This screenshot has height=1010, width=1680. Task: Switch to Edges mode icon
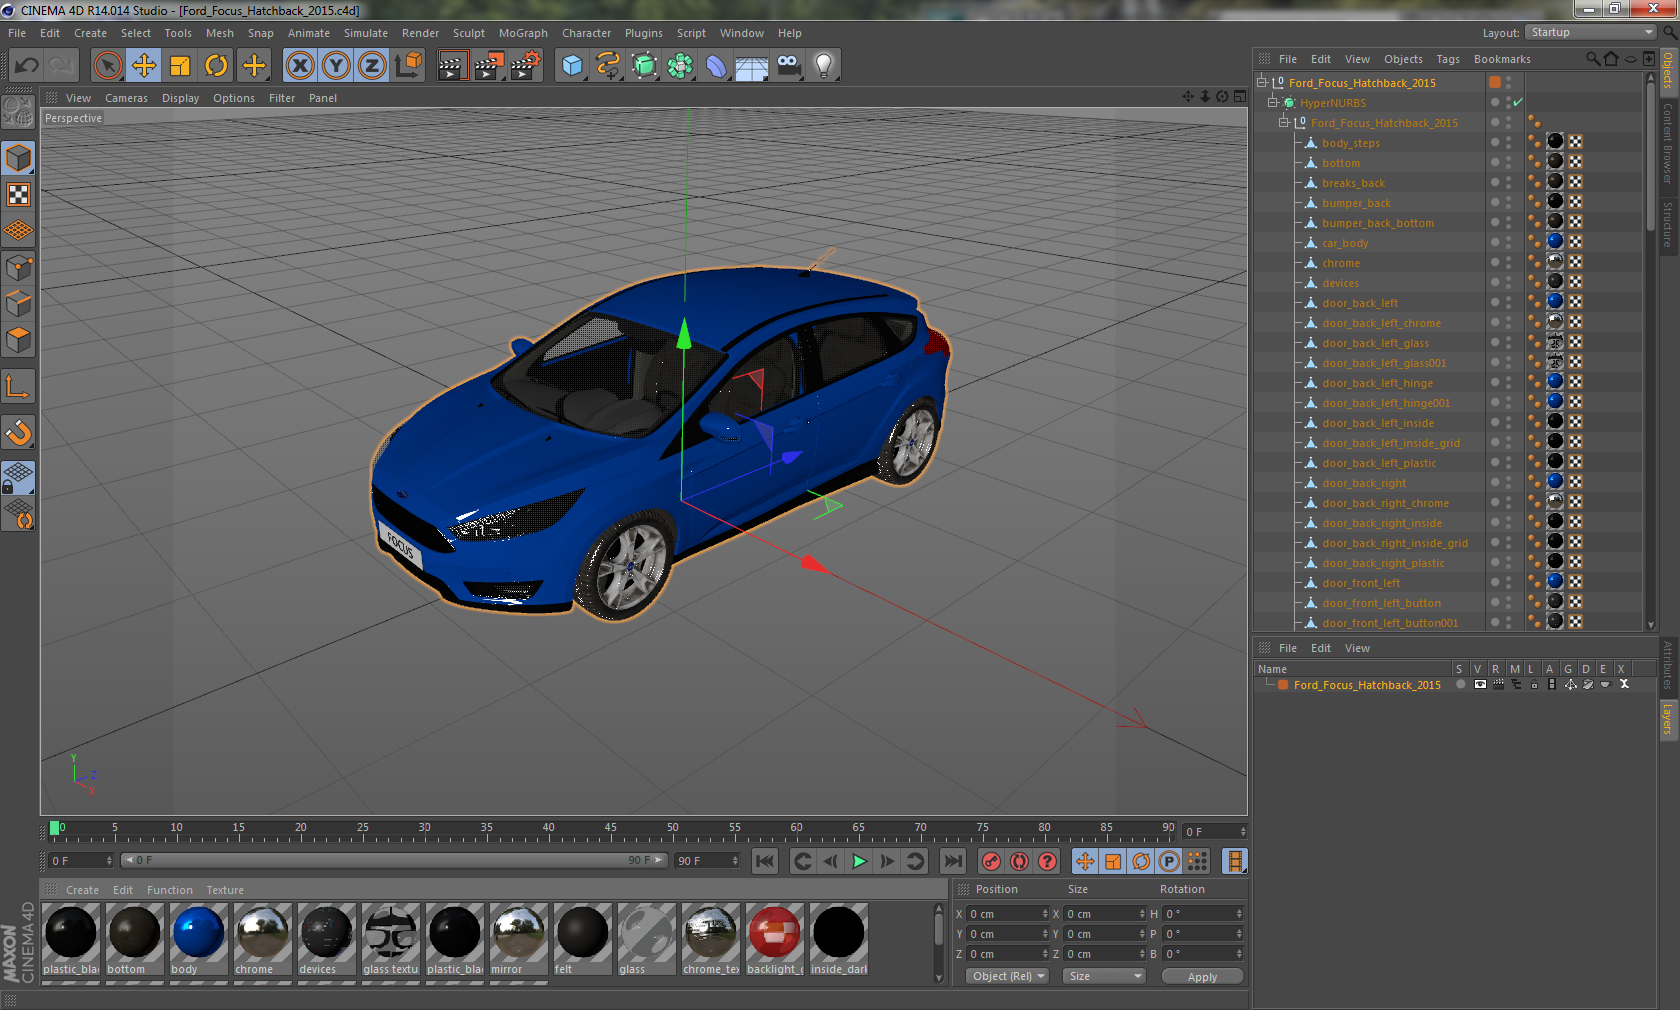[18, 303]
